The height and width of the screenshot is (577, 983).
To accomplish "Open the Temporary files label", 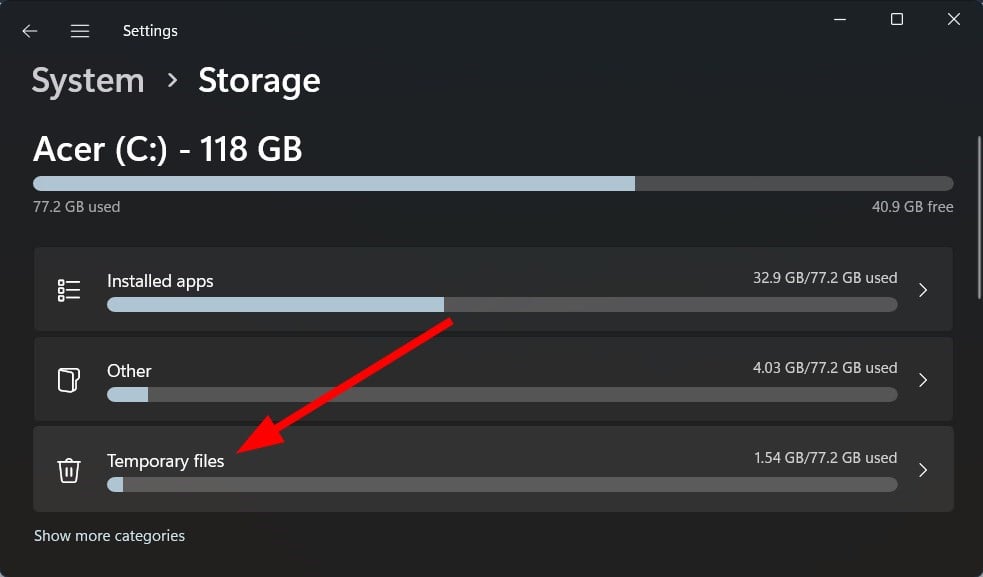I will click(166, 461).
